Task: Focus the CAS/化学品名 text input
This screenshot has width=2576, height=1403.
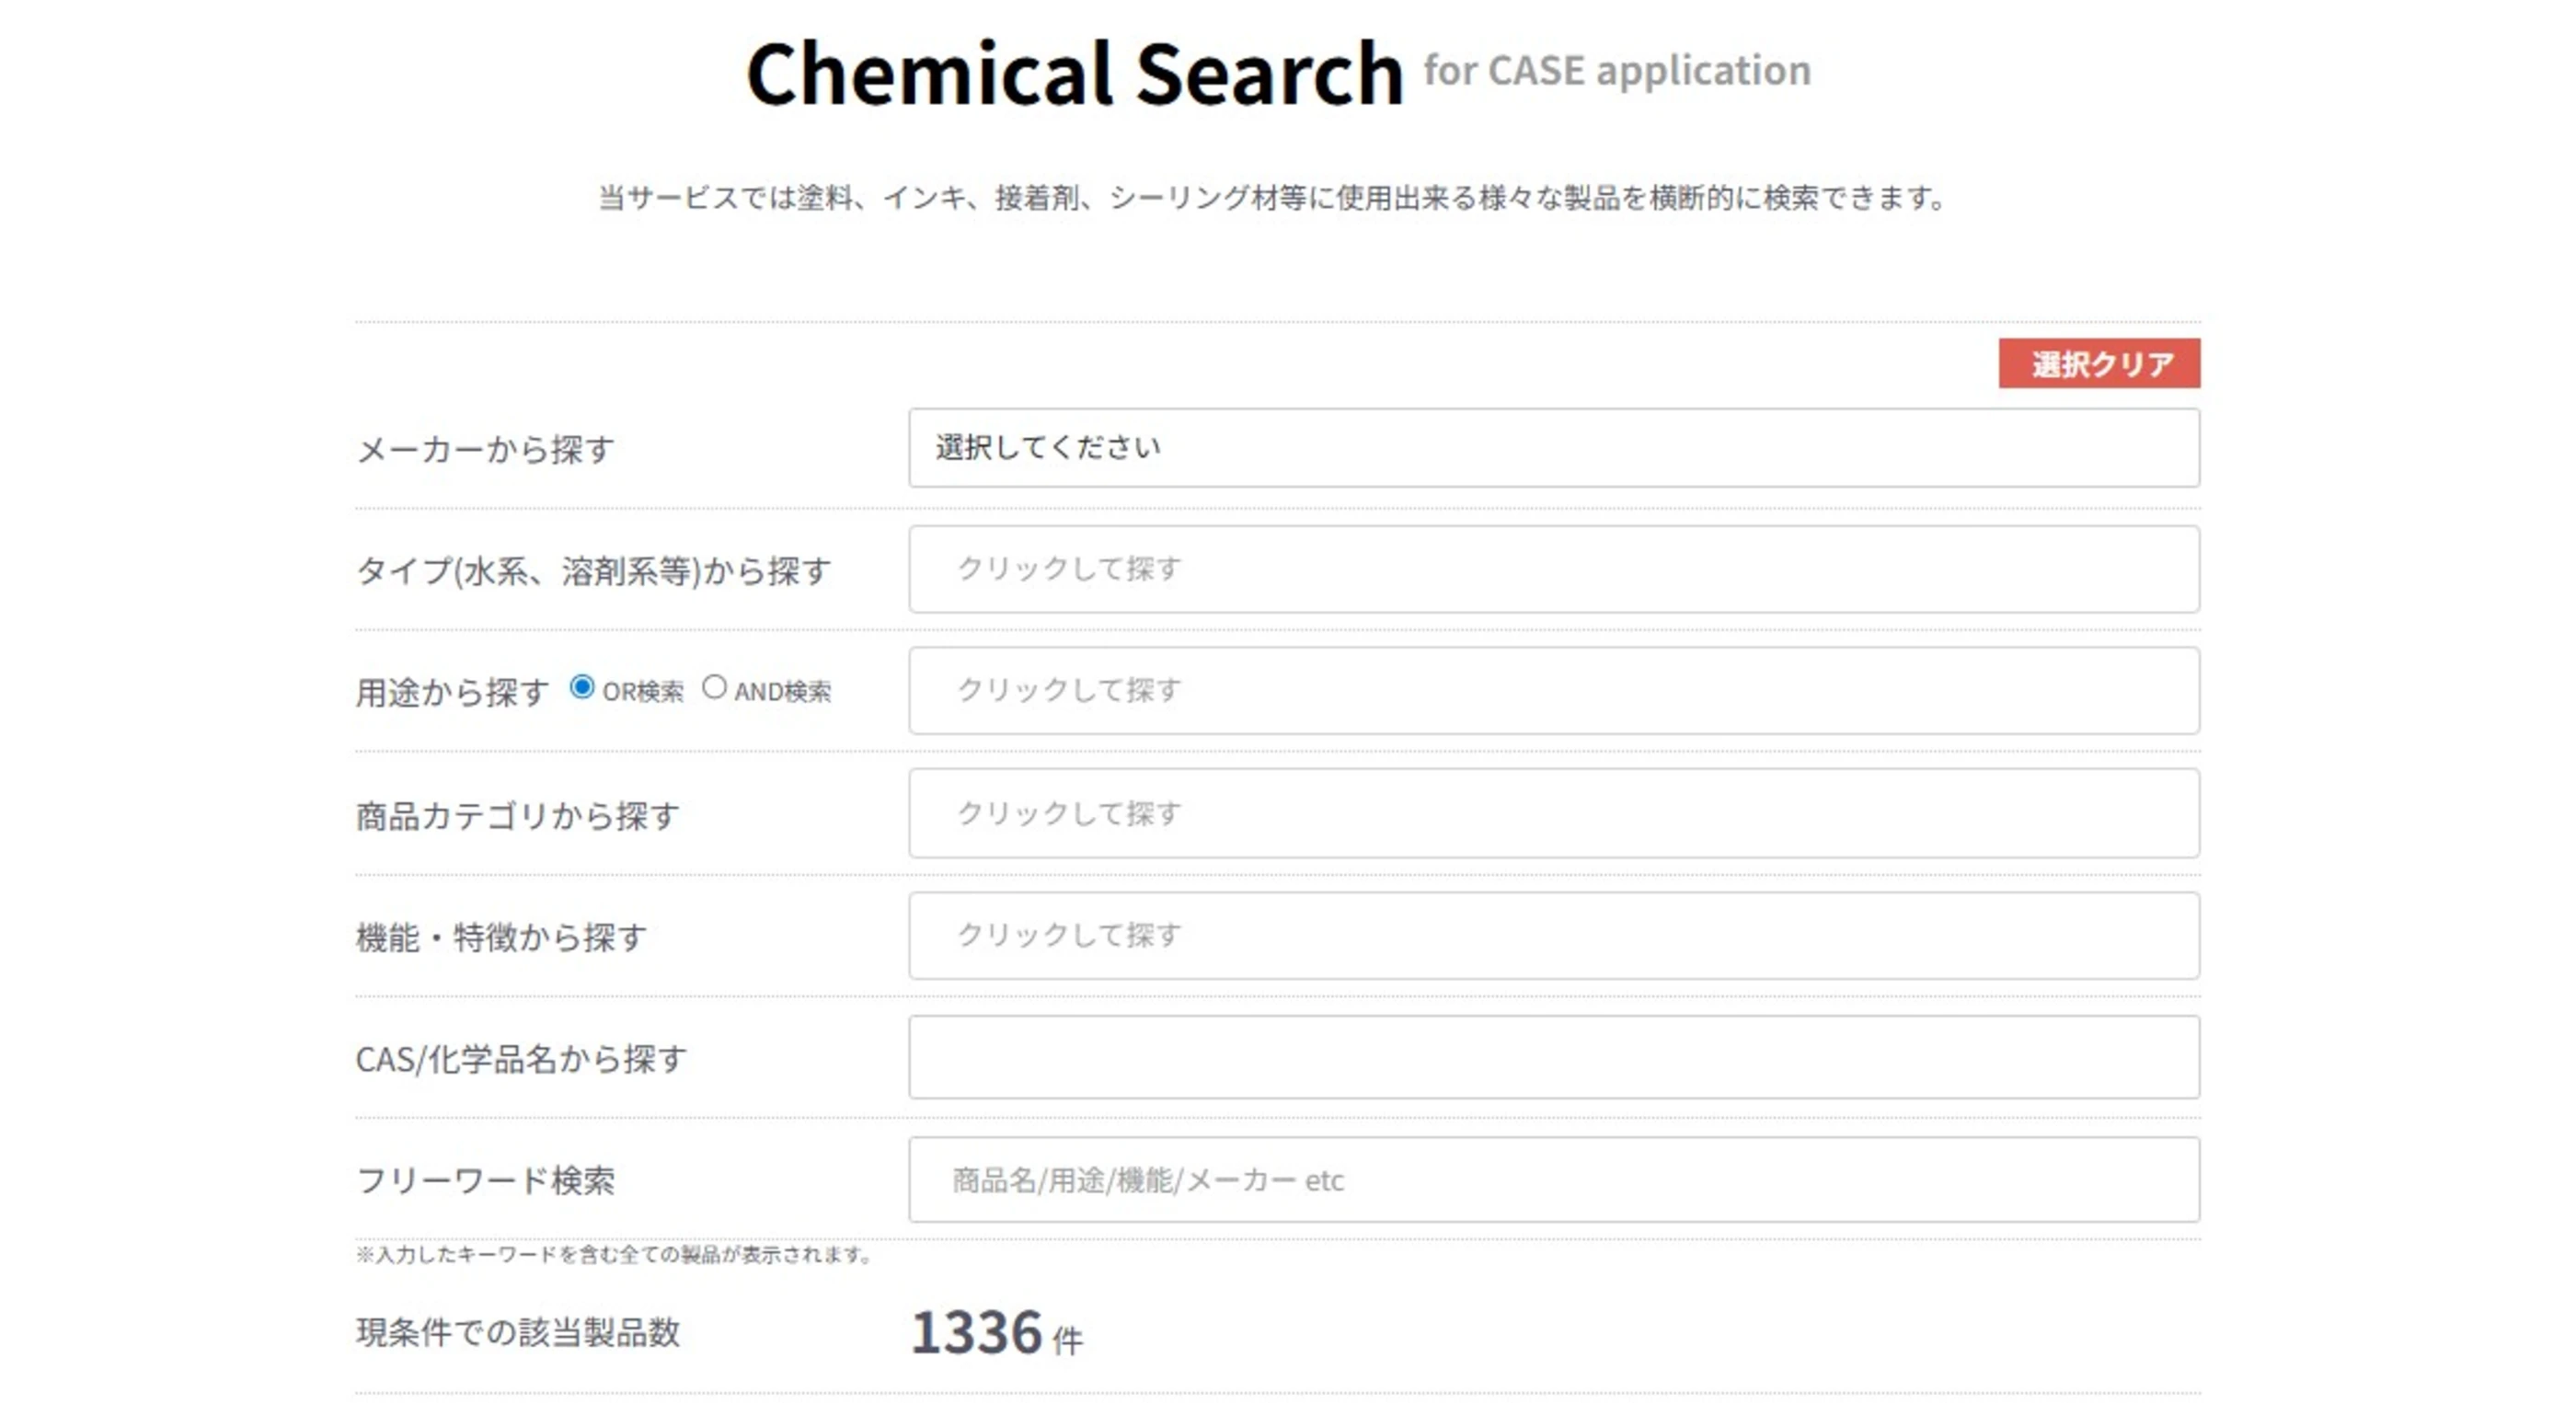Action: tap(1553, 1057)
